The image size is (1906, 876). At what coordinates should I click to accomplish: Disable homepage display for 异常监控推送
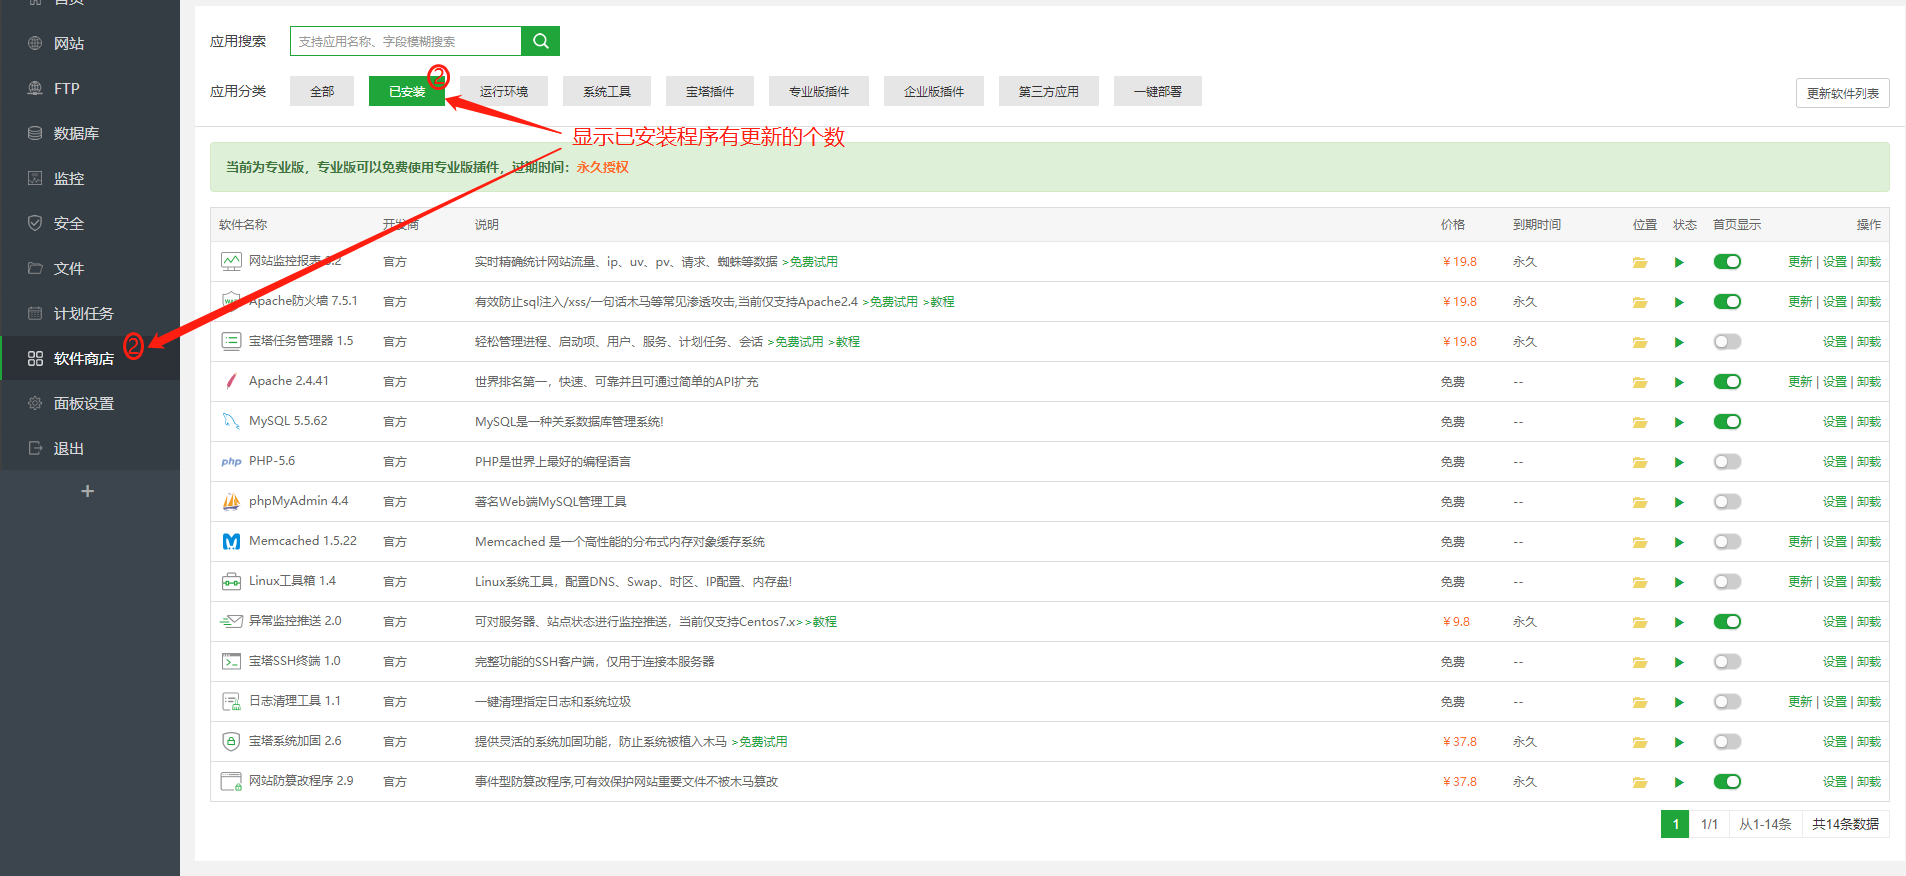(x=1727, y=622)
